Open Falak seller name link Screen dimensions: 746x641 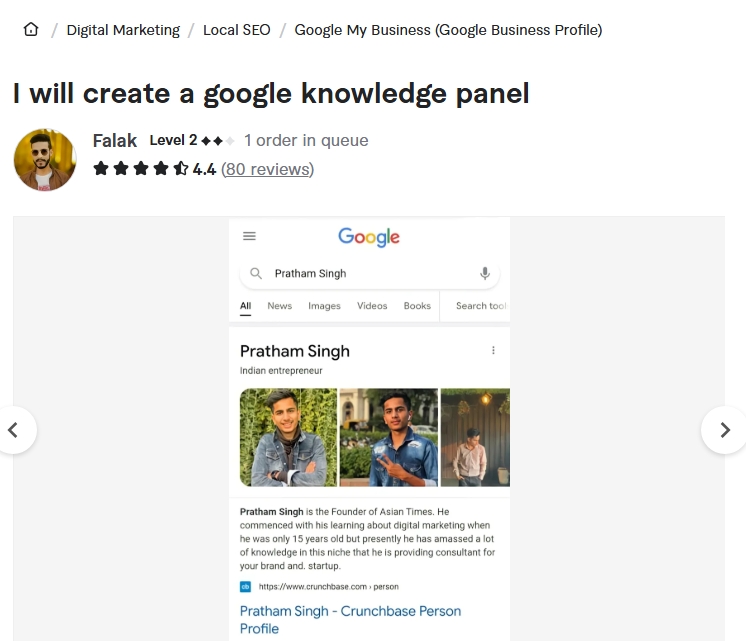coord(115,141)
